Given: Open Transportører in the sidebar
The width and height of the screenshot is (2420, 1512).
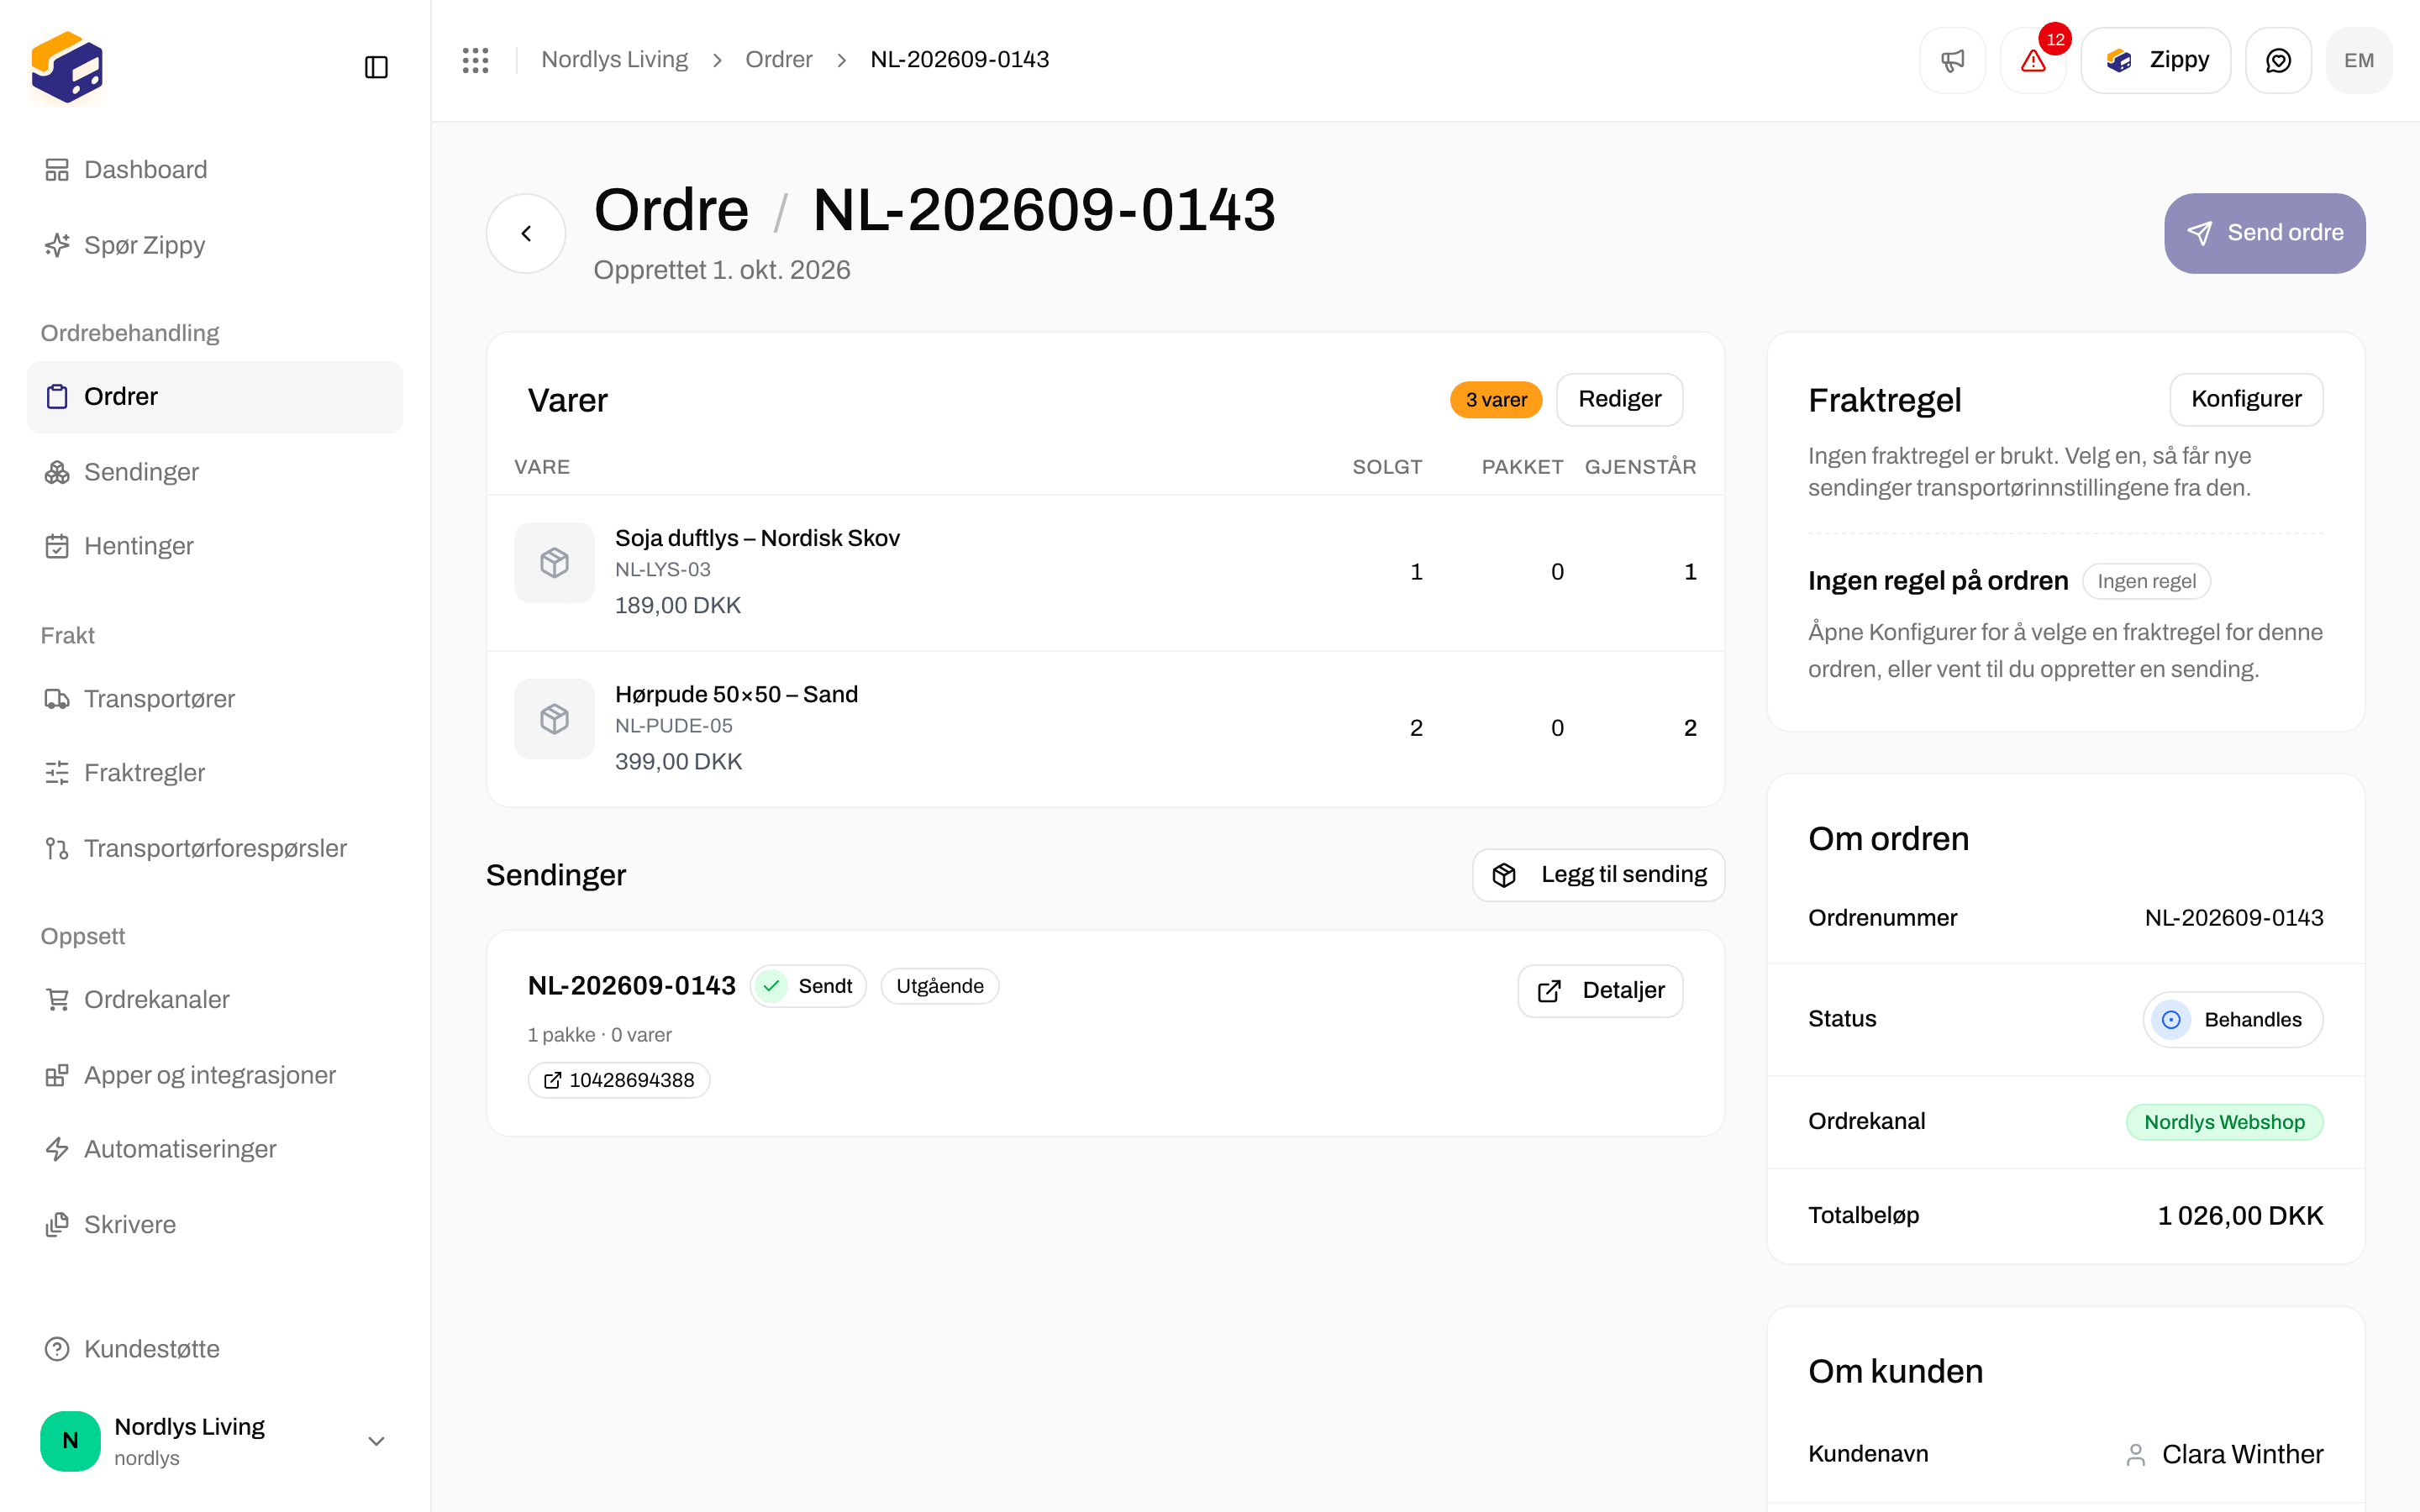Looking at the screenshot, I should click(215, 699).
